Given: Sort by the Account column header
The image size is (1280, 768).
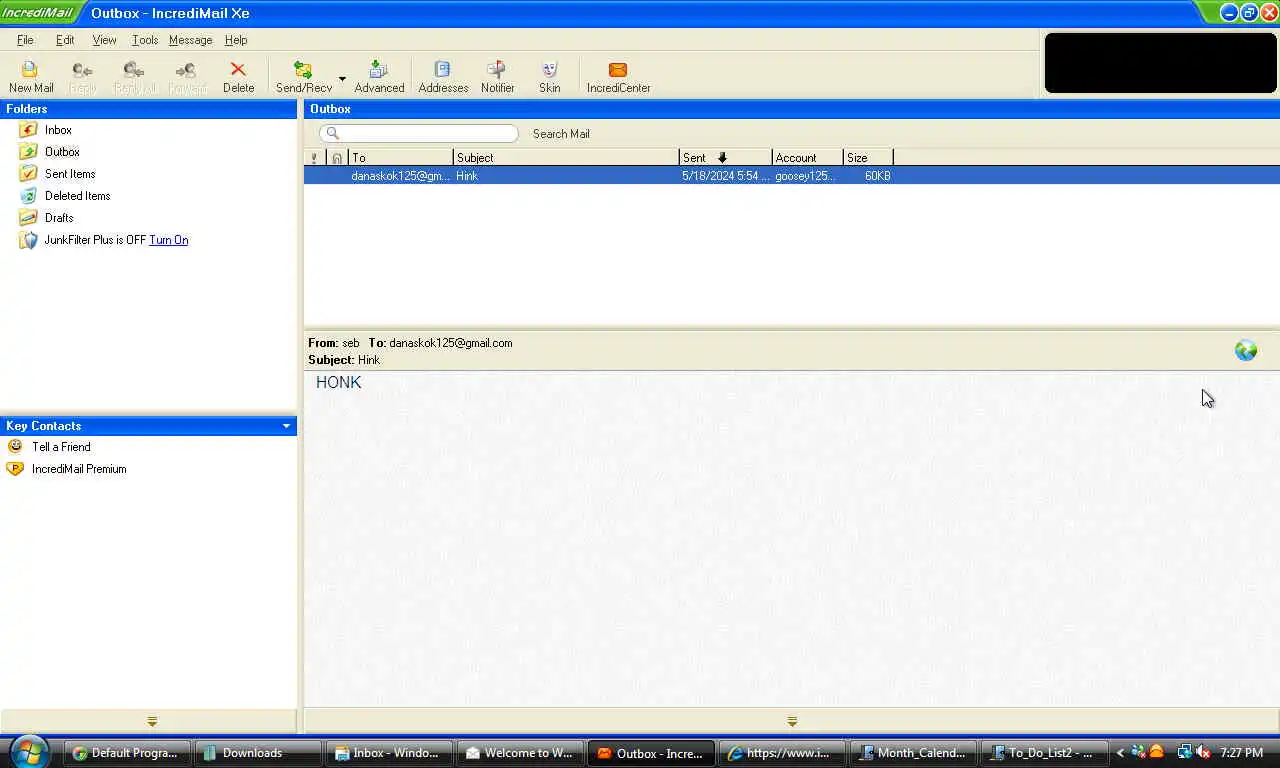Looking at the screenshot, I should pyautogui.click(x=807, y=158).
